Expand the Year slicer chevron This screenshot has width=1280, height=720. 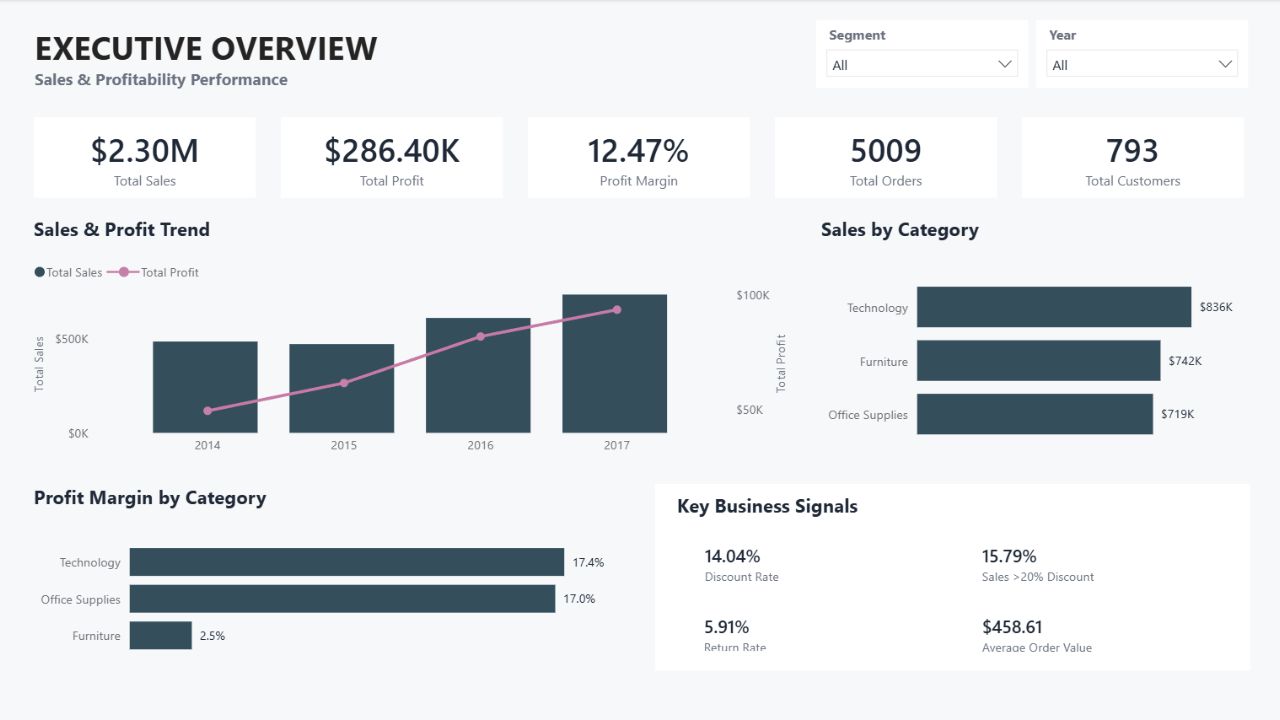tap(1225, 64)
